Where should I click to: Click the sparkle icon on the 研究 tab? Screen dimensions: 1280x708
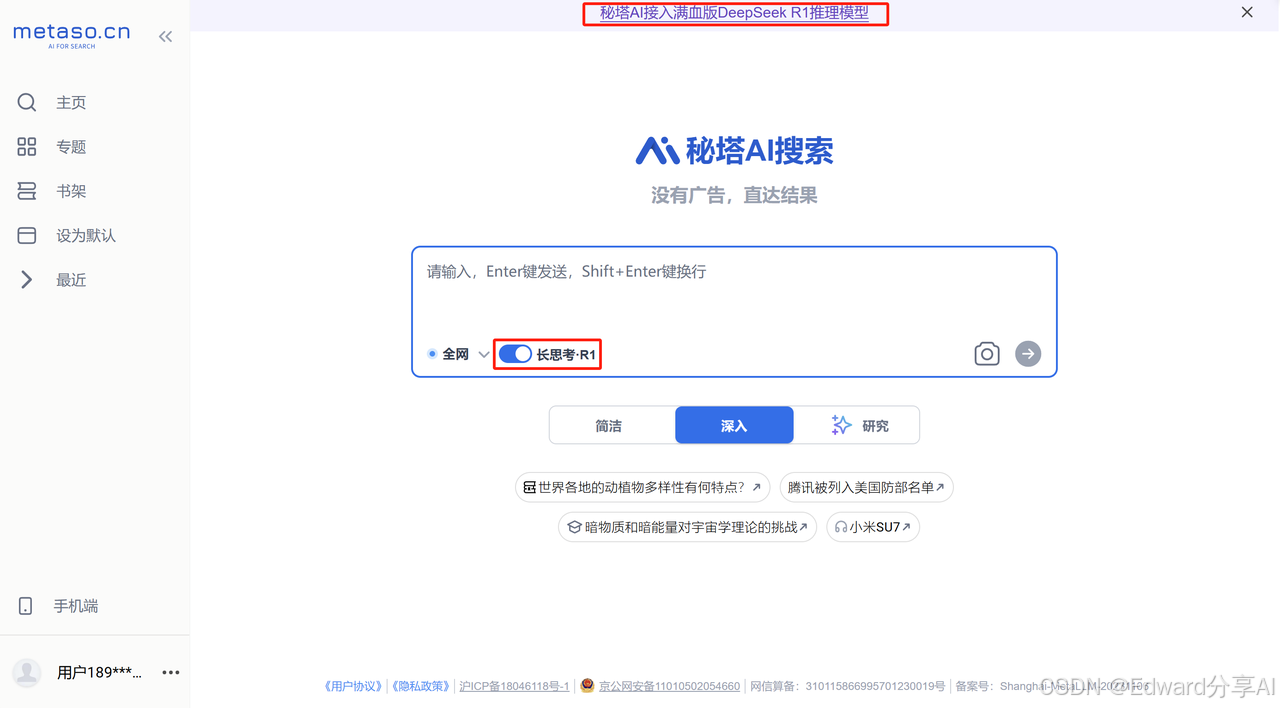point(842,425)
